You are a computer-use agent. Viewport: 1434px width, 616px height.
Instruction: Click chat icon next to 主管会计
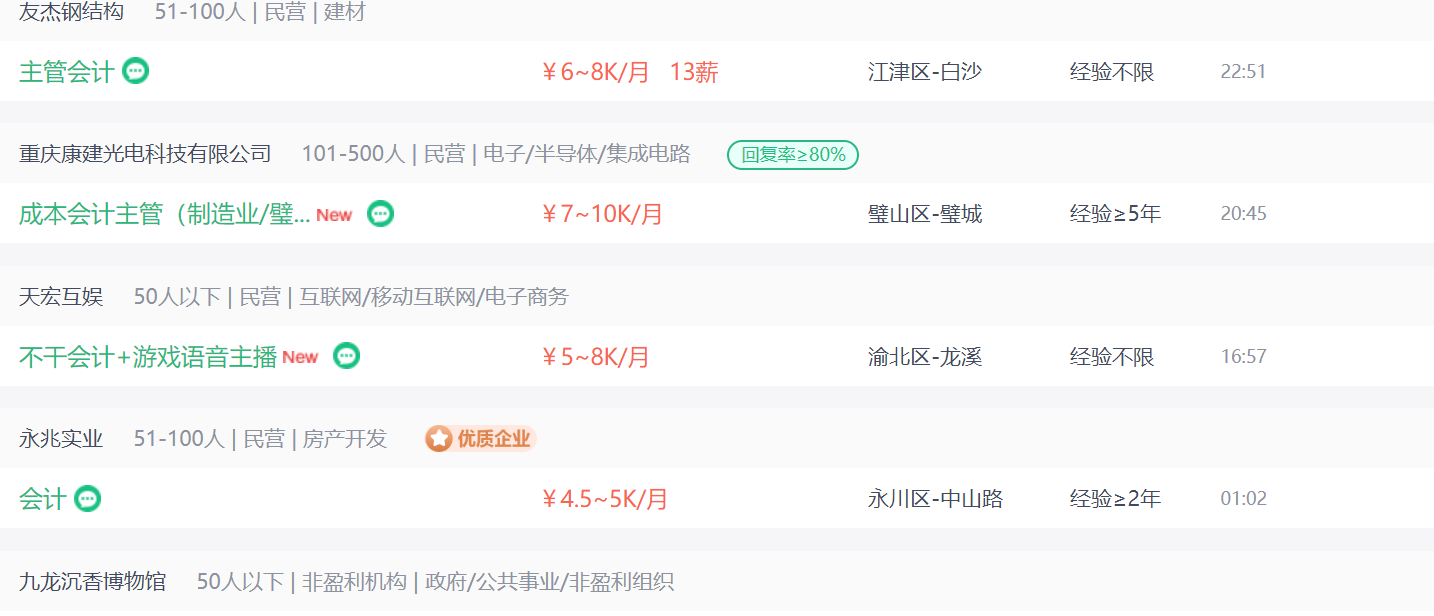[x=136, y=71]
